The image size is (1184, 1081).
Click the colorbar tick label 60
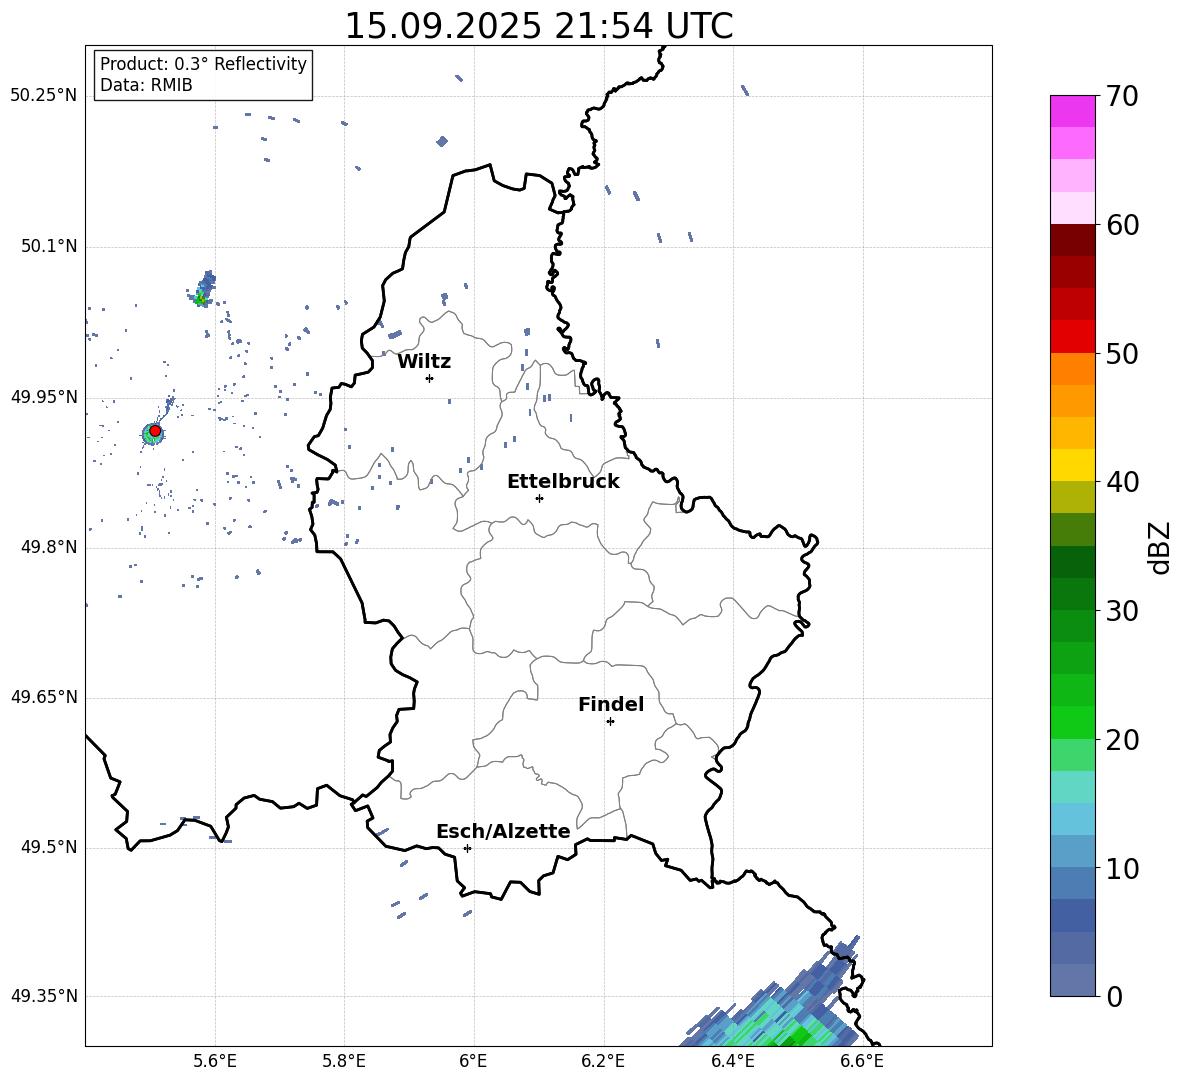(1122, 225)
